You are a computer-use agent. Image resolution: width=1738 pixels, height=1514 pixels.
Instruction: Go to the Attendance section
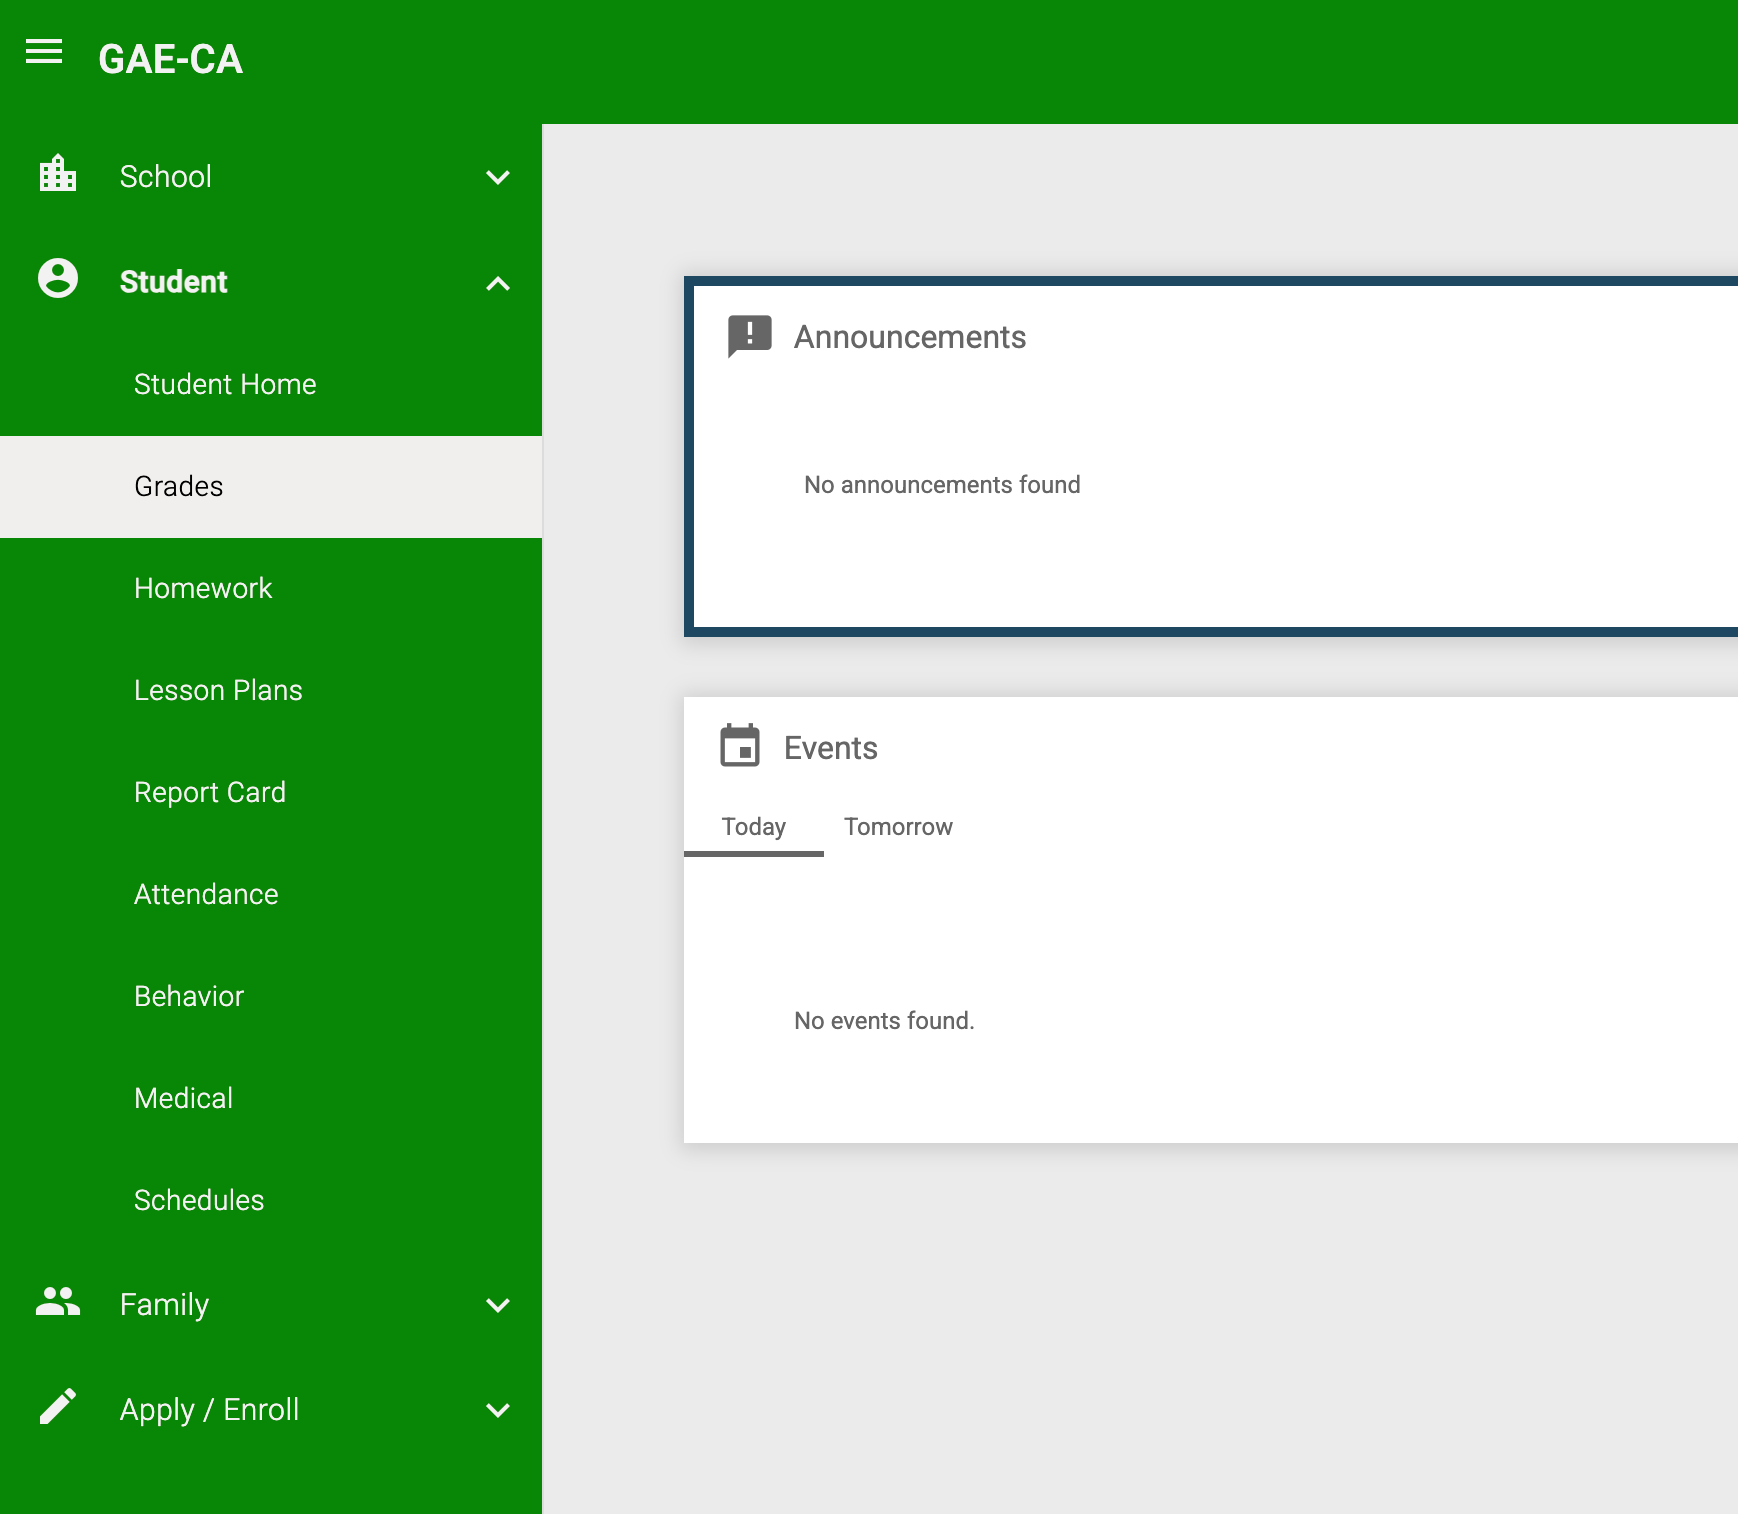[x=206, y=894]
